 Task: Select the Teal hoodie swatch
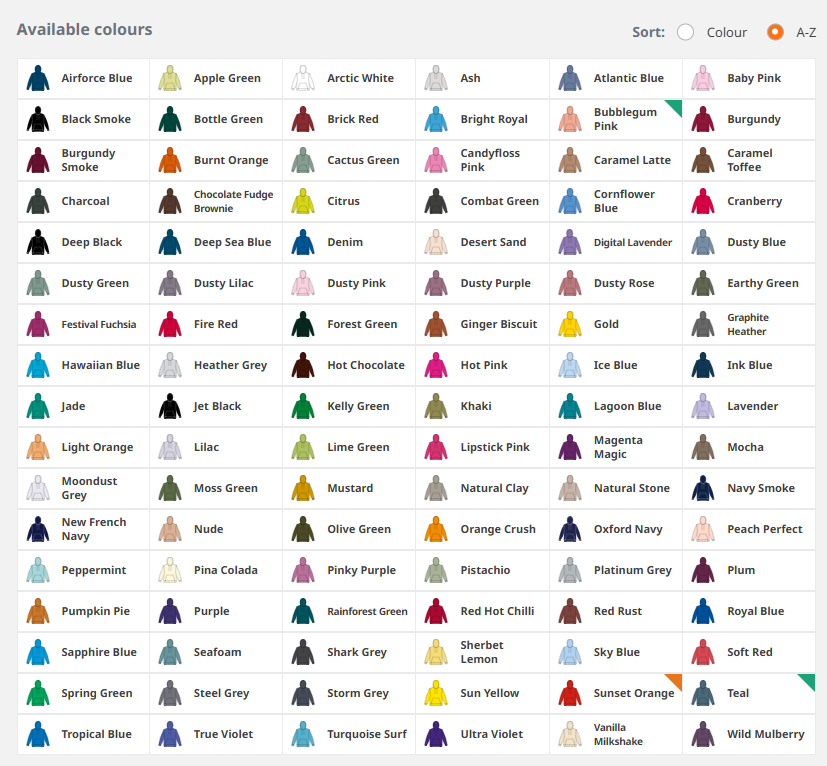749,693
